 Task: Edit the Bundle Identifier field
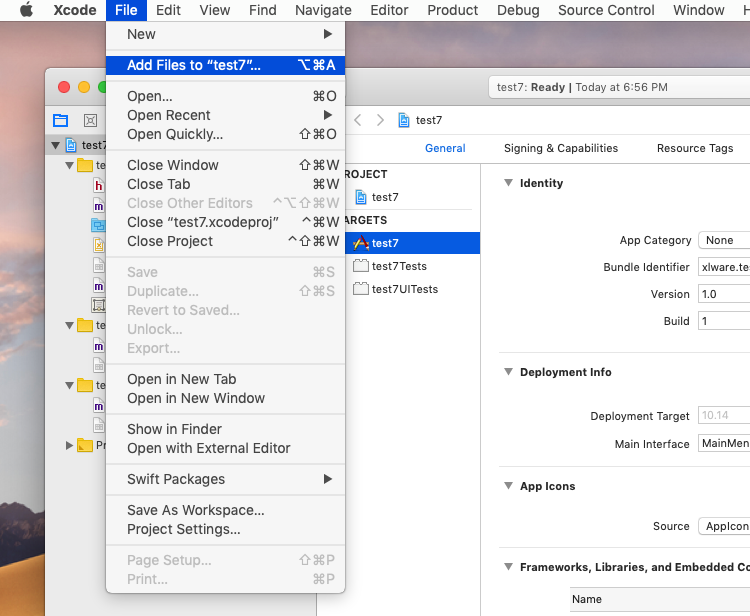[724, 267]
